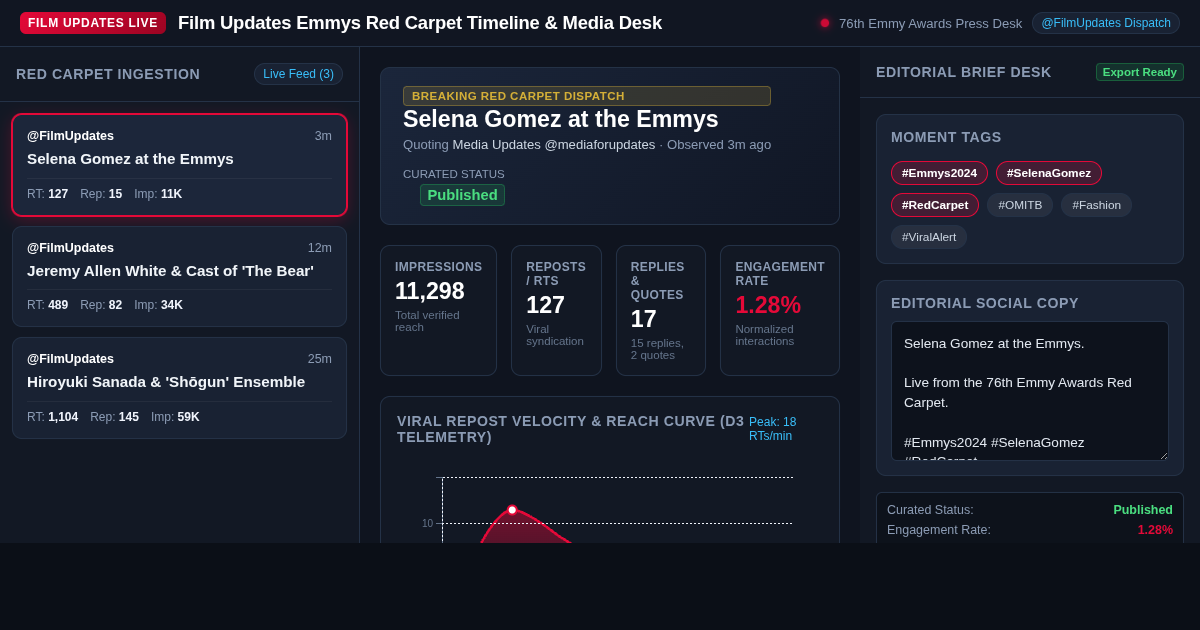This screenshot has width=1200, height=630.
Task: Click the page title Film Updates Emmys Red Carpet Timeline
Action: [x=420, y=23]
